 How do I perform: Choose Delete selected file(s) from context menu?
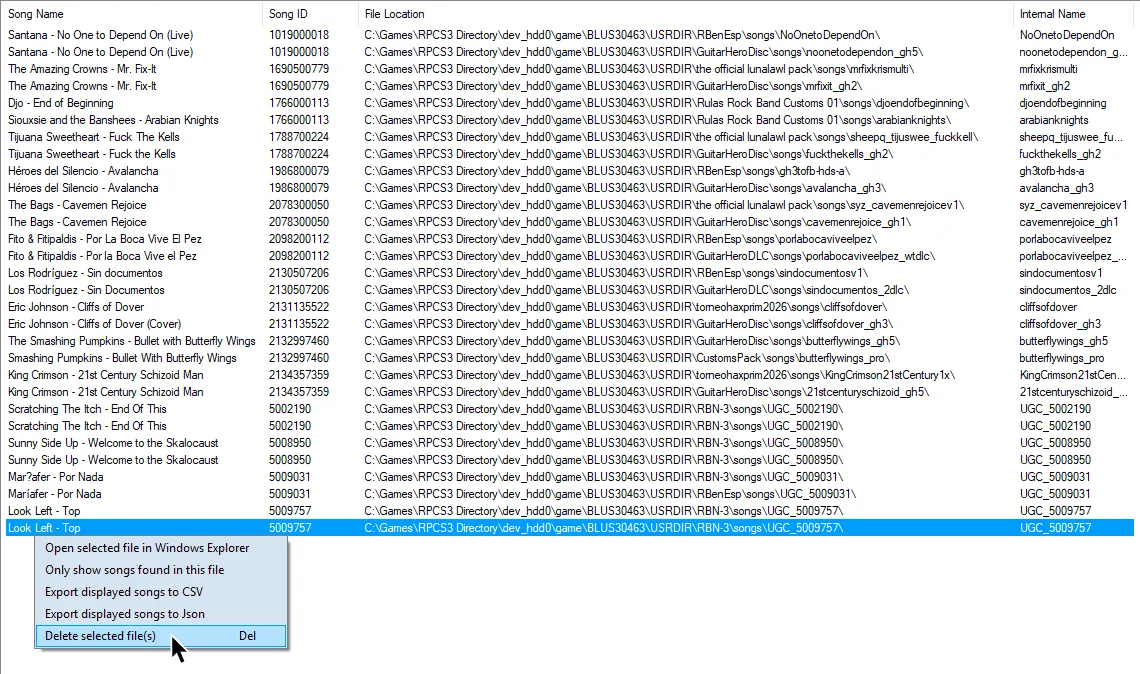click(161, 635)
